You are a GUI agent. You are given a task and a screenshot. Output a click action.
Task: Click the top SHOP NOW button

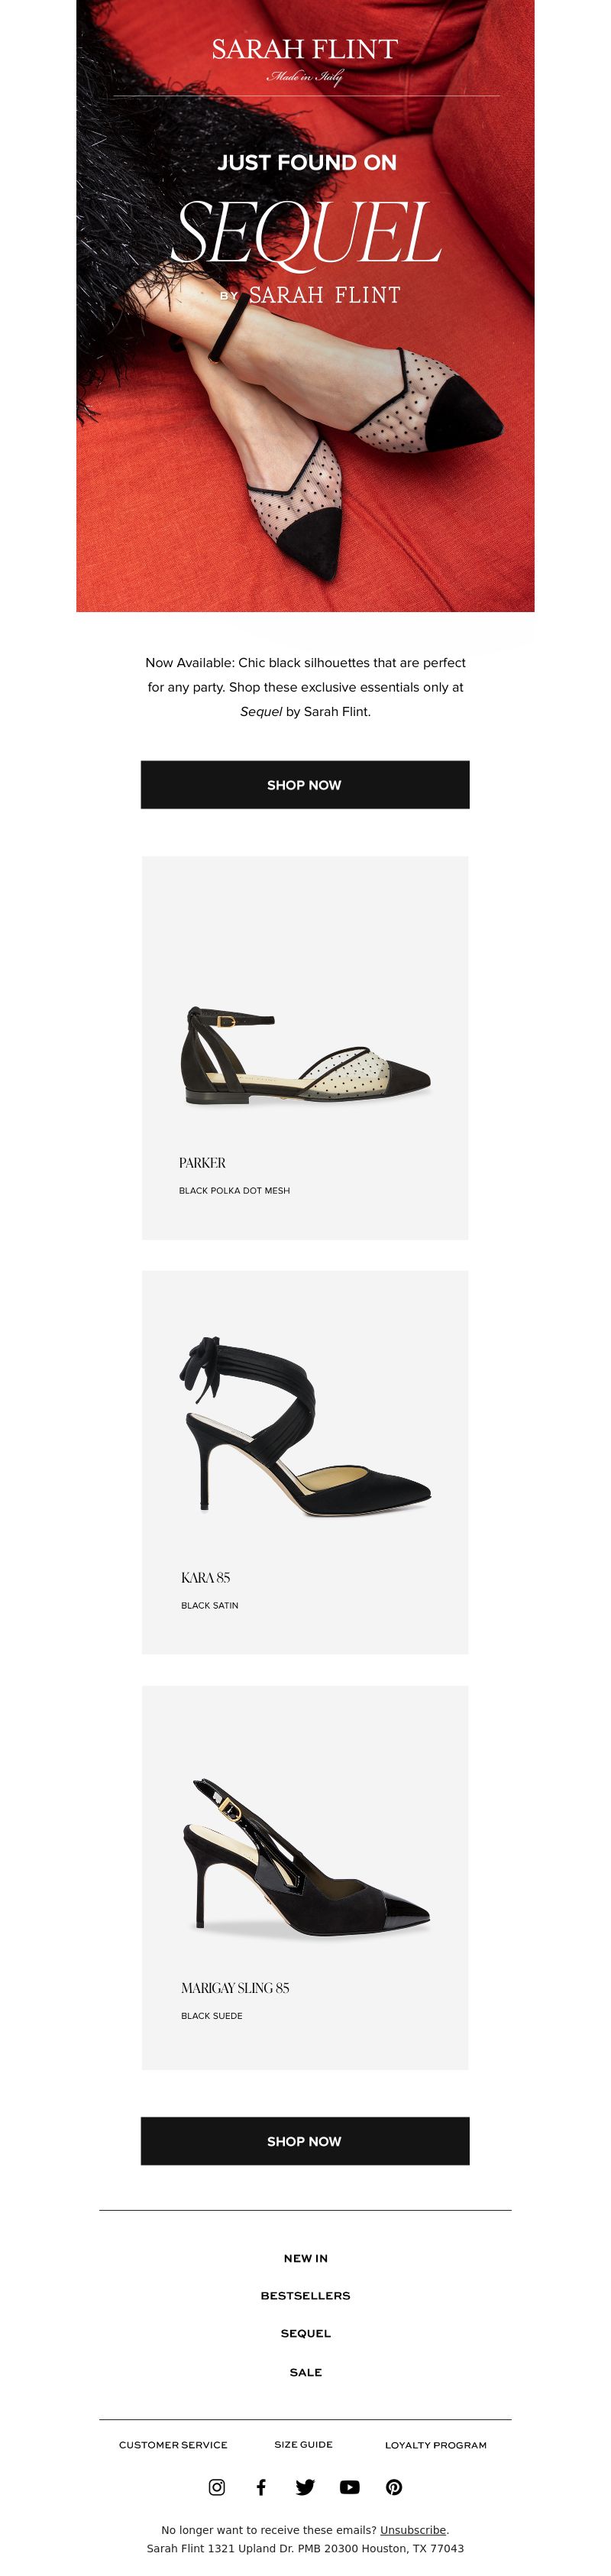(x=305, y=785)
